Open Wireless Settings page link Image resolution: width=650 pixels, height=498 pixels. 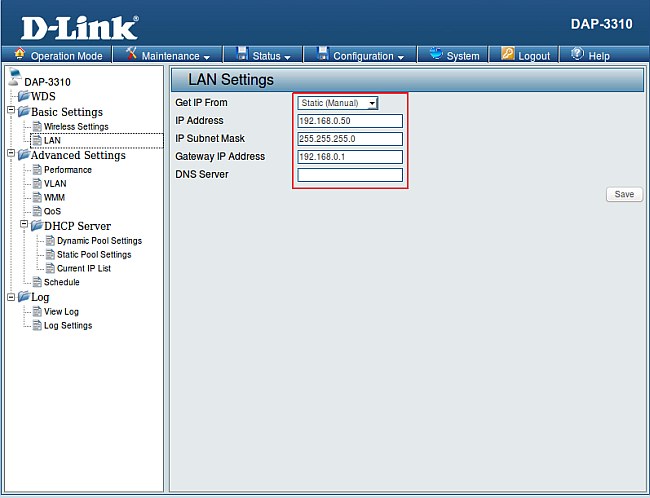pyautogui.click(x=76, y=127)
